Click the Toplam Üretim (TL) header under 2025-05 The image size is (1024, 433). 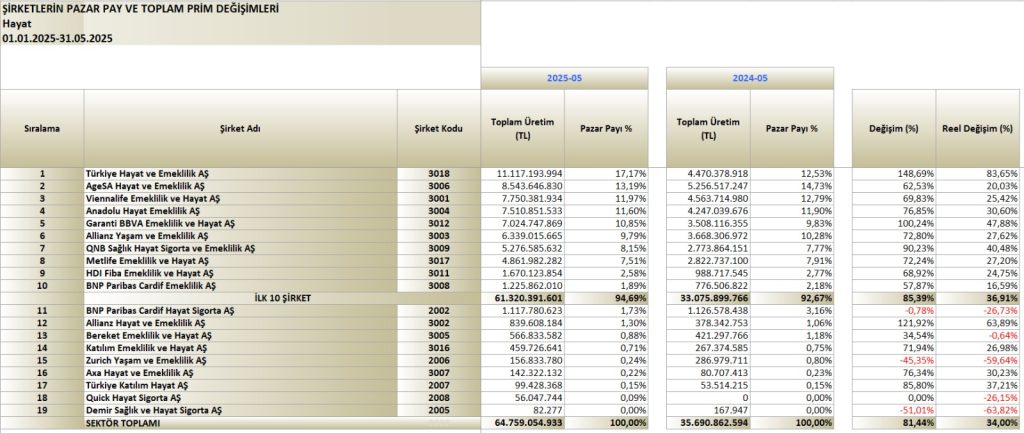coord(522,129)
